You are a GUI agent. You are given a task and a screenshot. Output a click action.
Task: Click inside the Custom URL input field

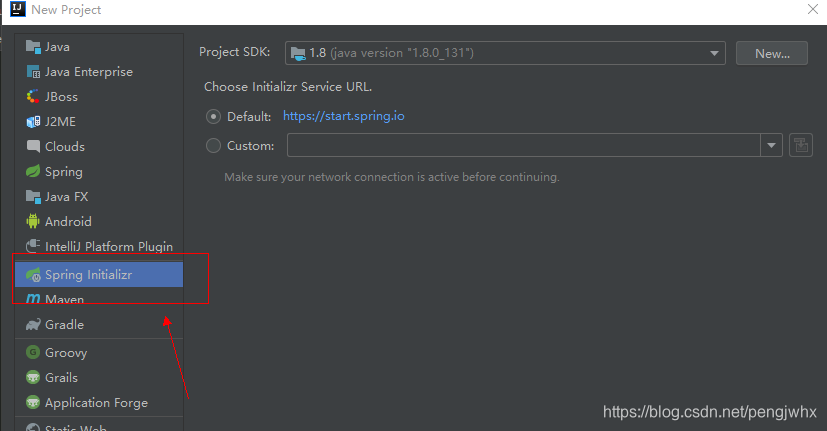[523, 145]
